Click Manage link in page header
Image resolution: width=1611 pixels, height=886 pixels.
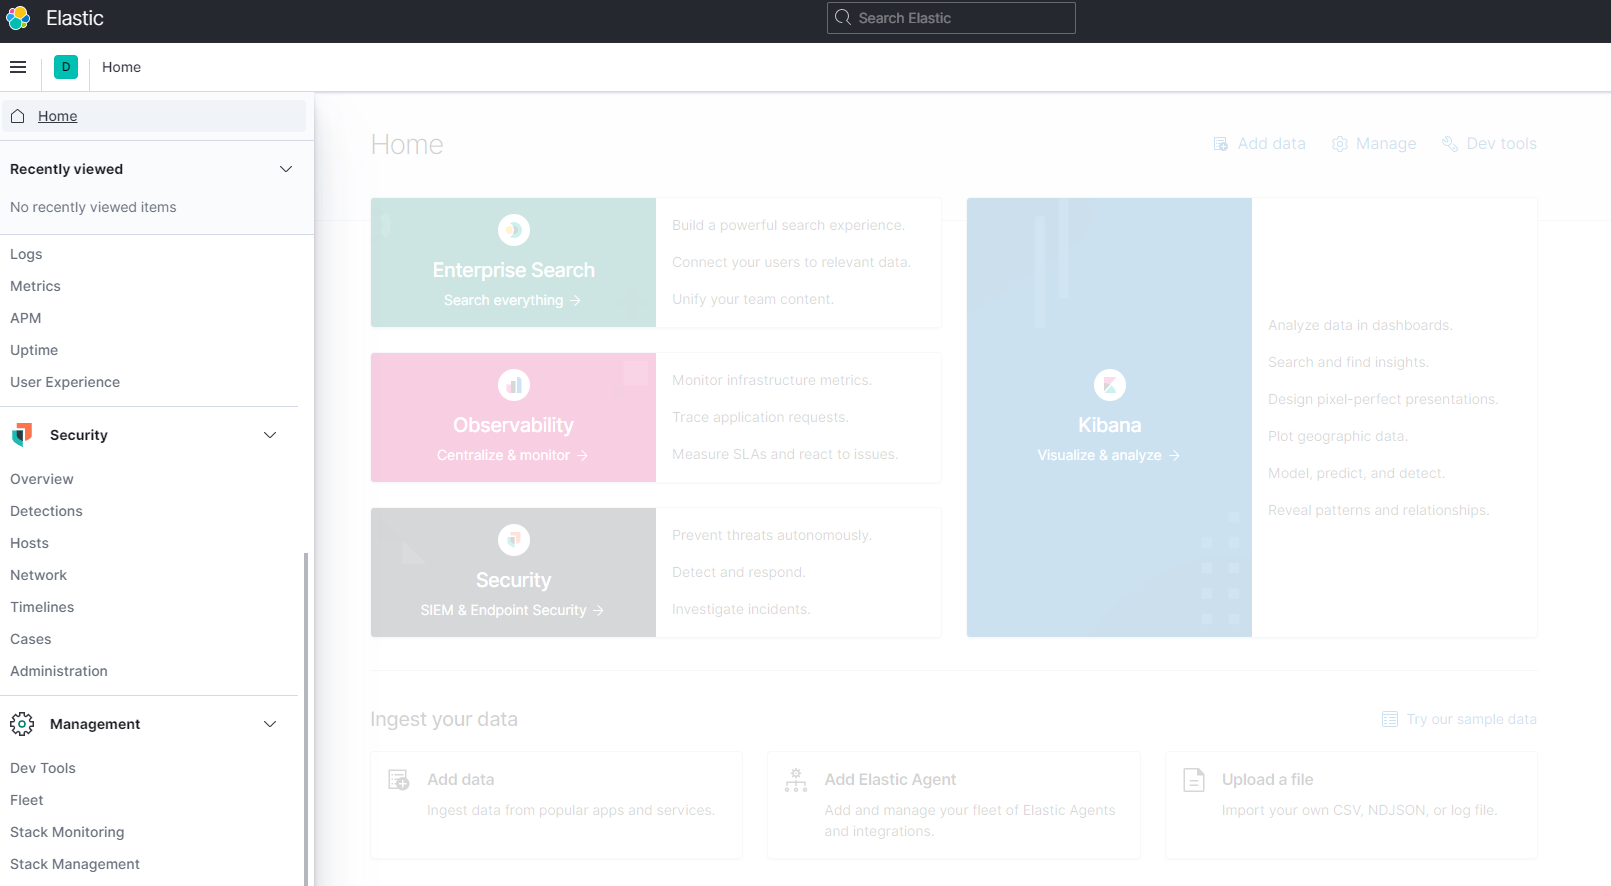(x=1386, y=144)
